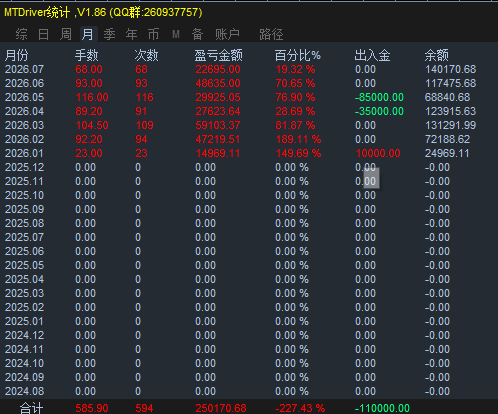498x414 pixels.
Task: Click percentage 149.69 %
Action: (298, 153)
